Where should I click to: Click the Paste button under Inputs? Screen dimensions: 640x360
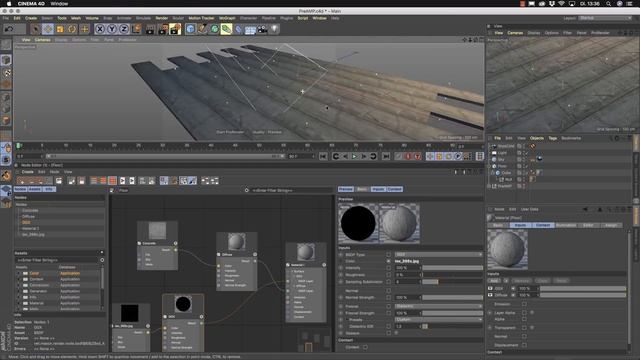562,281
